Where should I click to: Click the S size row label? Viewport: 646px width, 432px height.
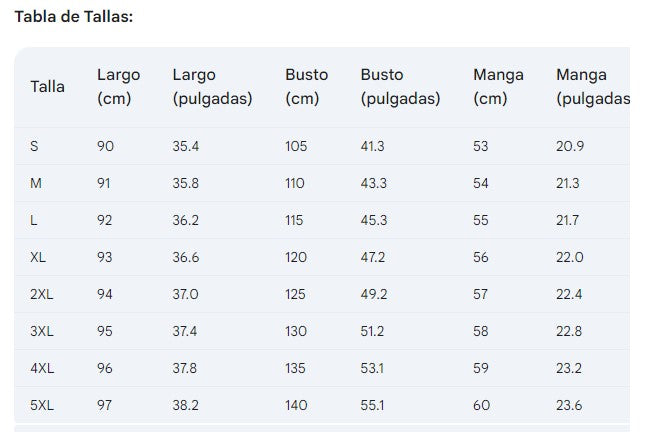[35, 146]
